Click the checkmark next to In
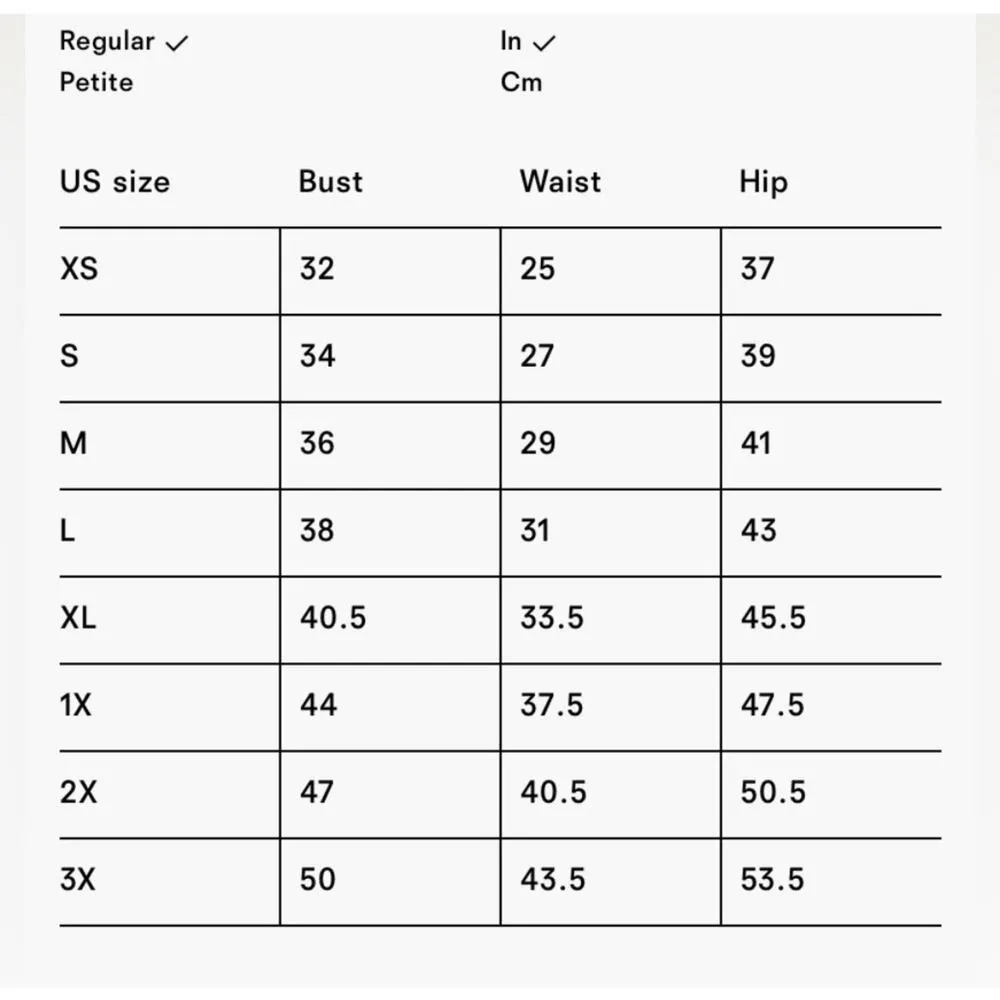 tap(544, 44)
